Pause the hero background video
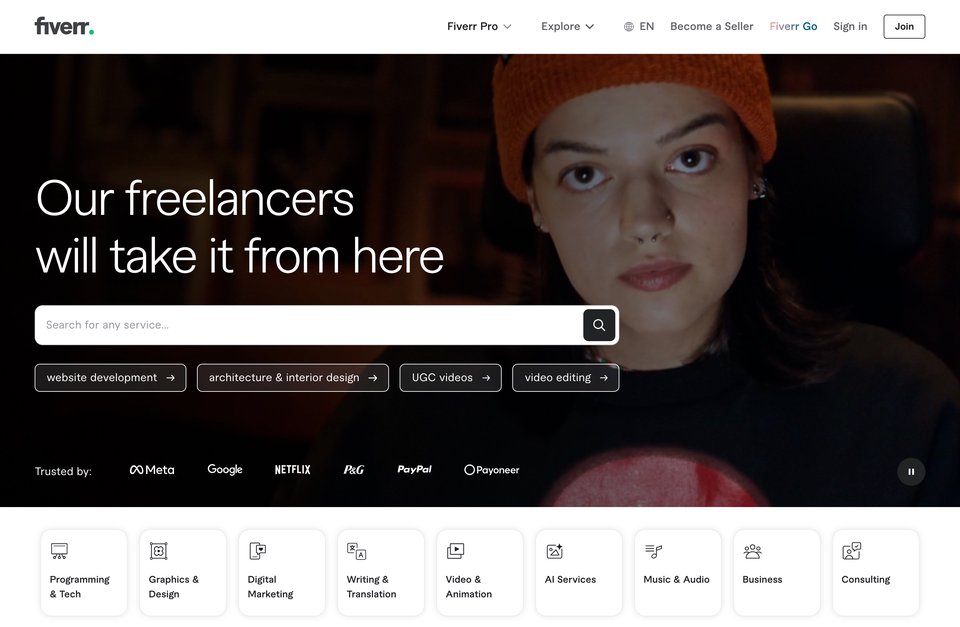 coord(911,471)
